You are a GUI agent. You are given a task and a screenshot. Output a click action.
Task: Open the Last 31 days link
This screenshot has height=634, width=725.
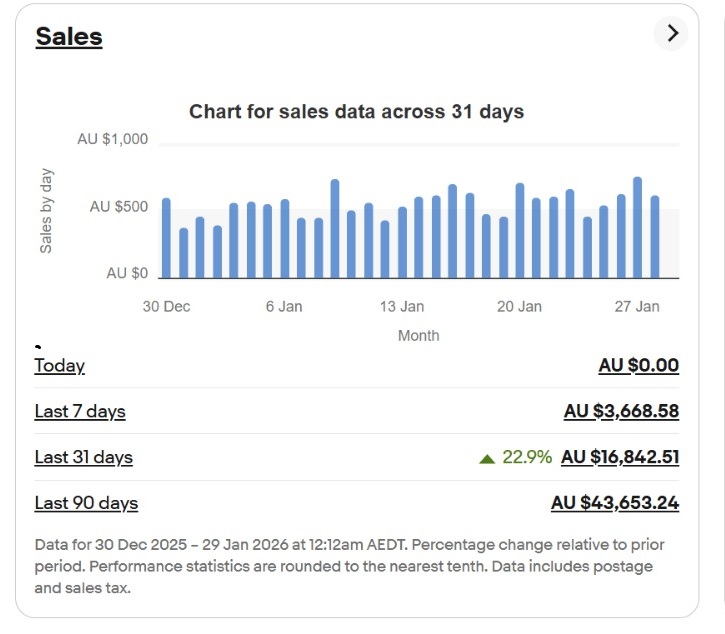(x=83, y=458)
